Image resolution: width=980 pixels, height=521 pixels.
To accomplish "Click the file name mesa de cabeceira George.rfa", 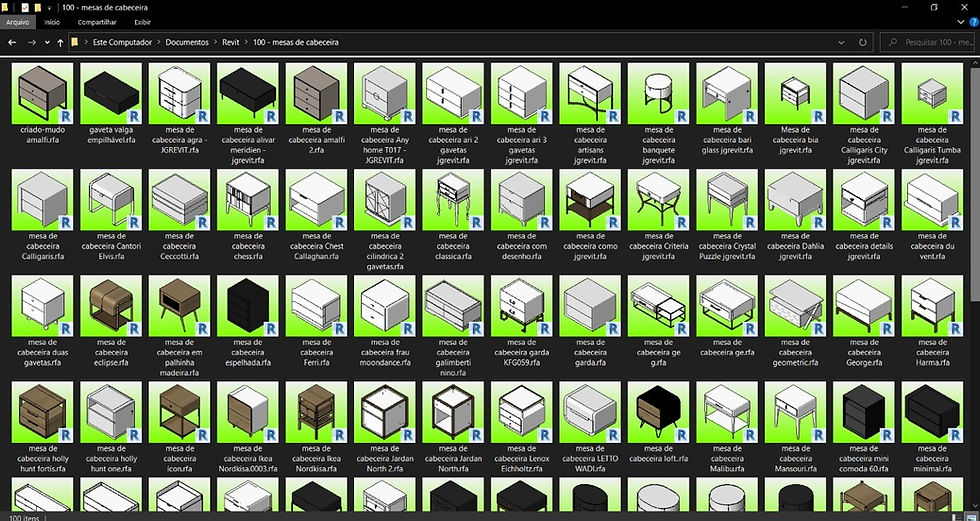I will coord(864,352).
